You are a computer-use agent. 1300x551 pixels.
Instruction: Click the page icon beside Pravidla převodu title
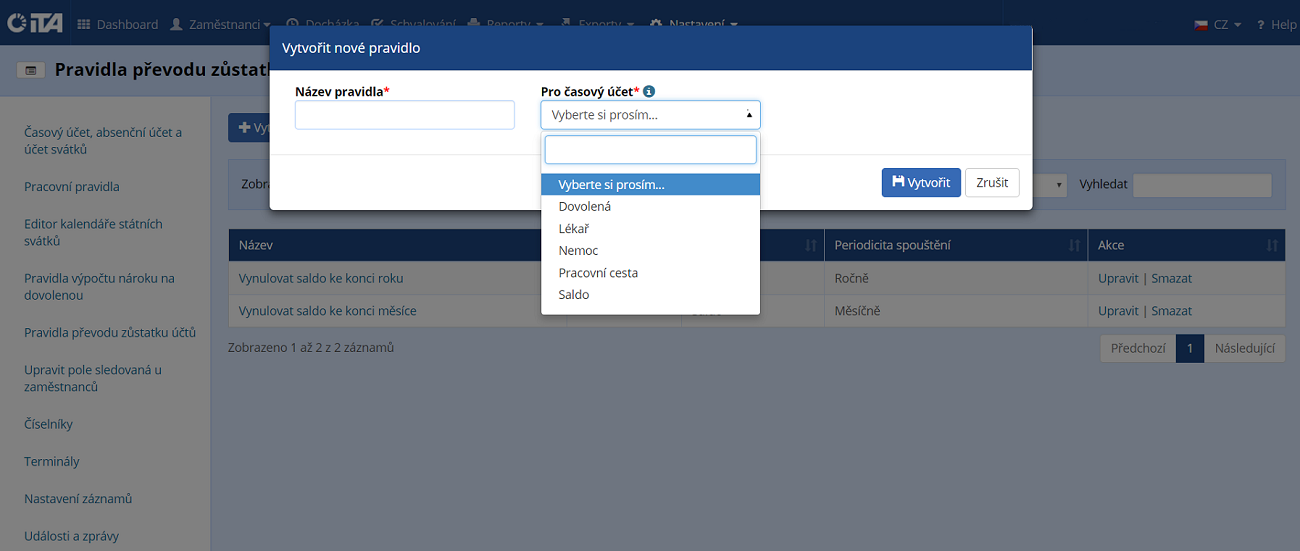(x=30, y=70)
